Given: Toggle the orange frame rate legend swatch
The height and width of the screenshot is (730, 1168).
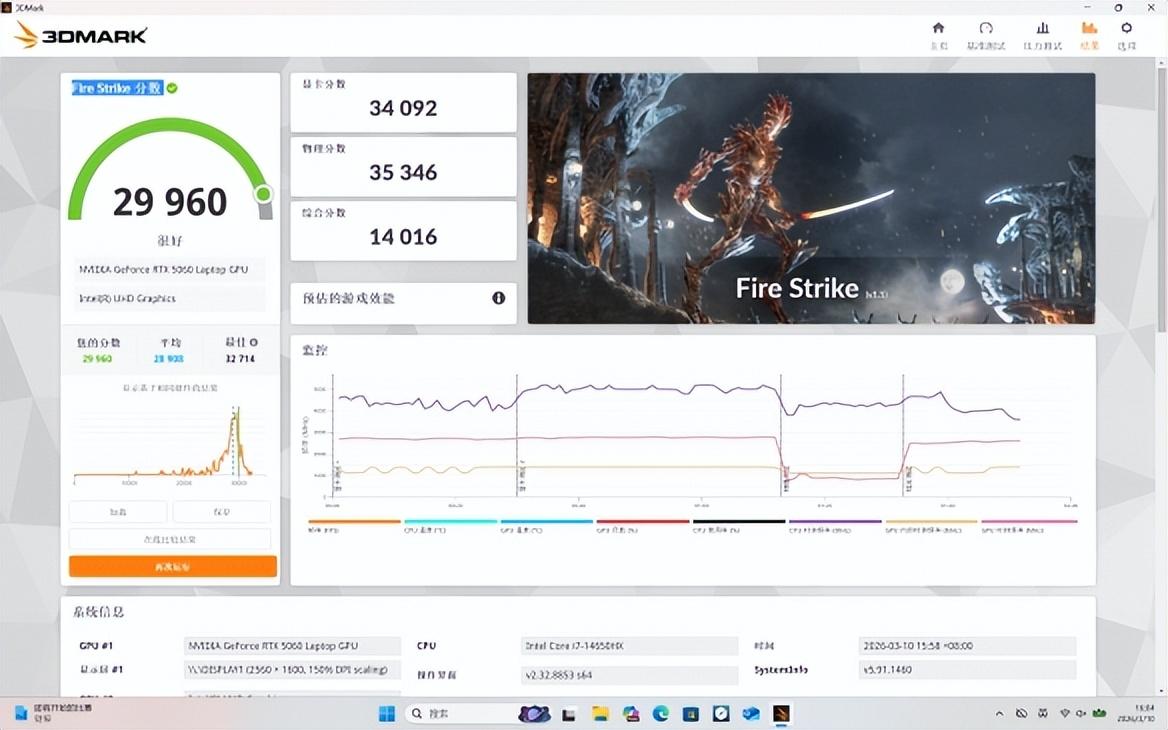Looking at the screenshot, I should (x=354, y=522).
